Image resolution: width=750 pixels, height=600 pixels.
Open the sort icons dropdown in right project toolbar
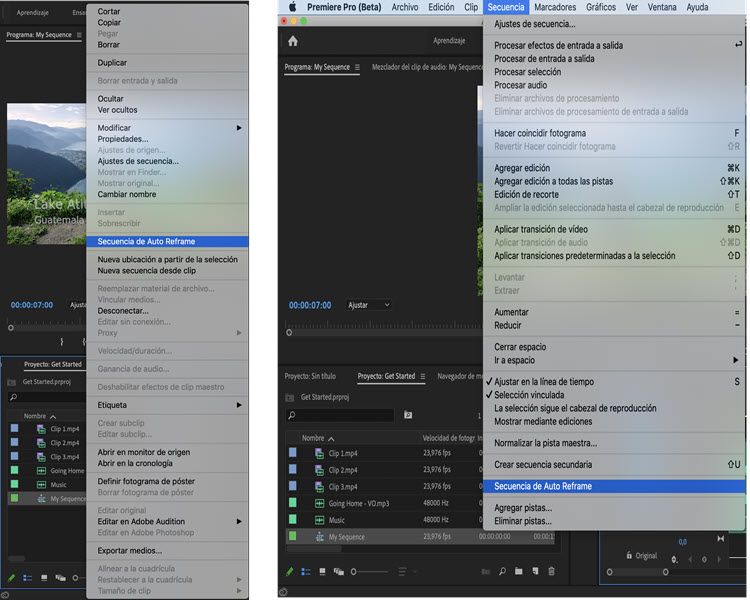point(407,571)
